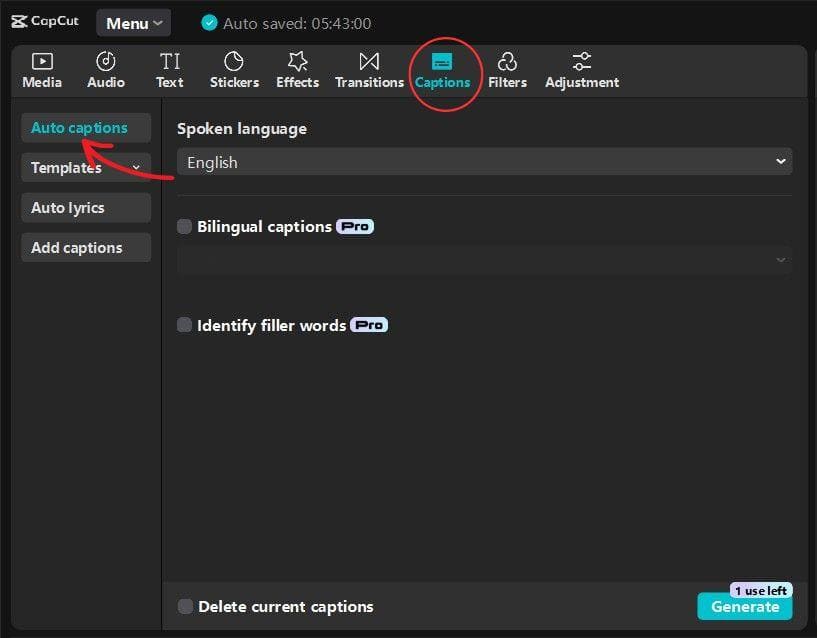
Task: Open the Effects panel
Action: tap(298, 70)
